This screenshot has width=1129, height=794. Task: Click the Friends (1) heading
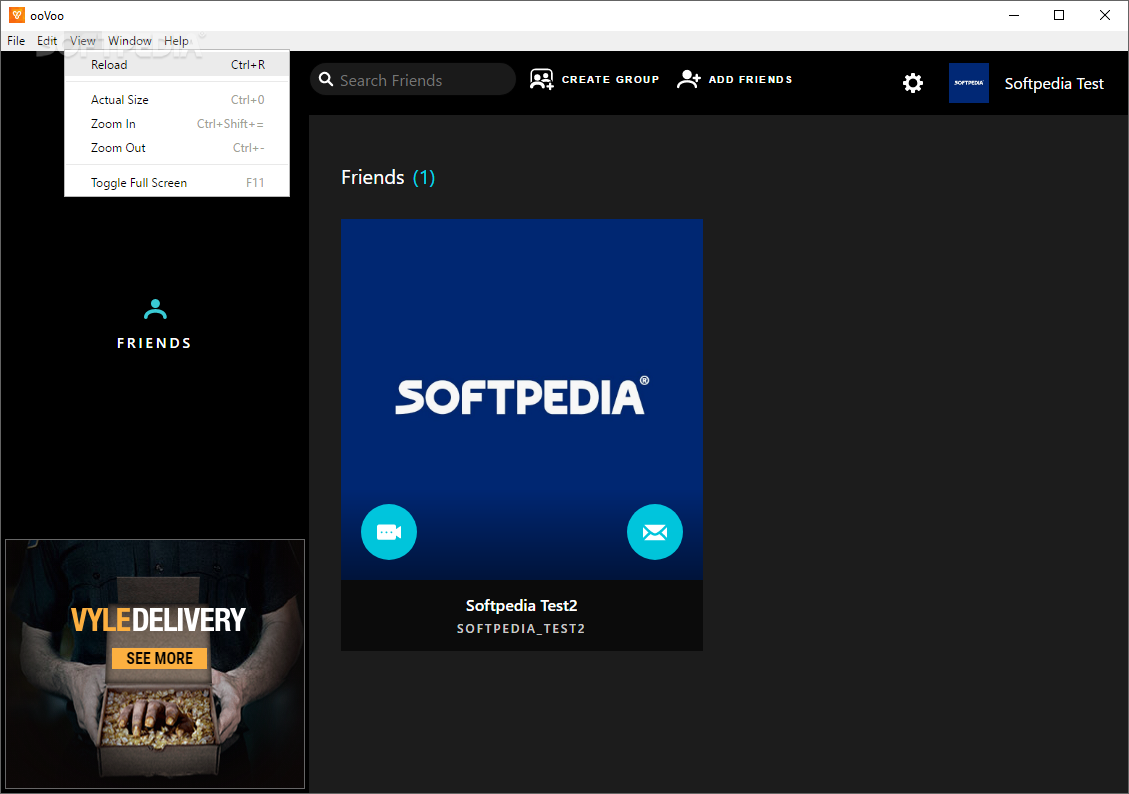click(388, 177)
